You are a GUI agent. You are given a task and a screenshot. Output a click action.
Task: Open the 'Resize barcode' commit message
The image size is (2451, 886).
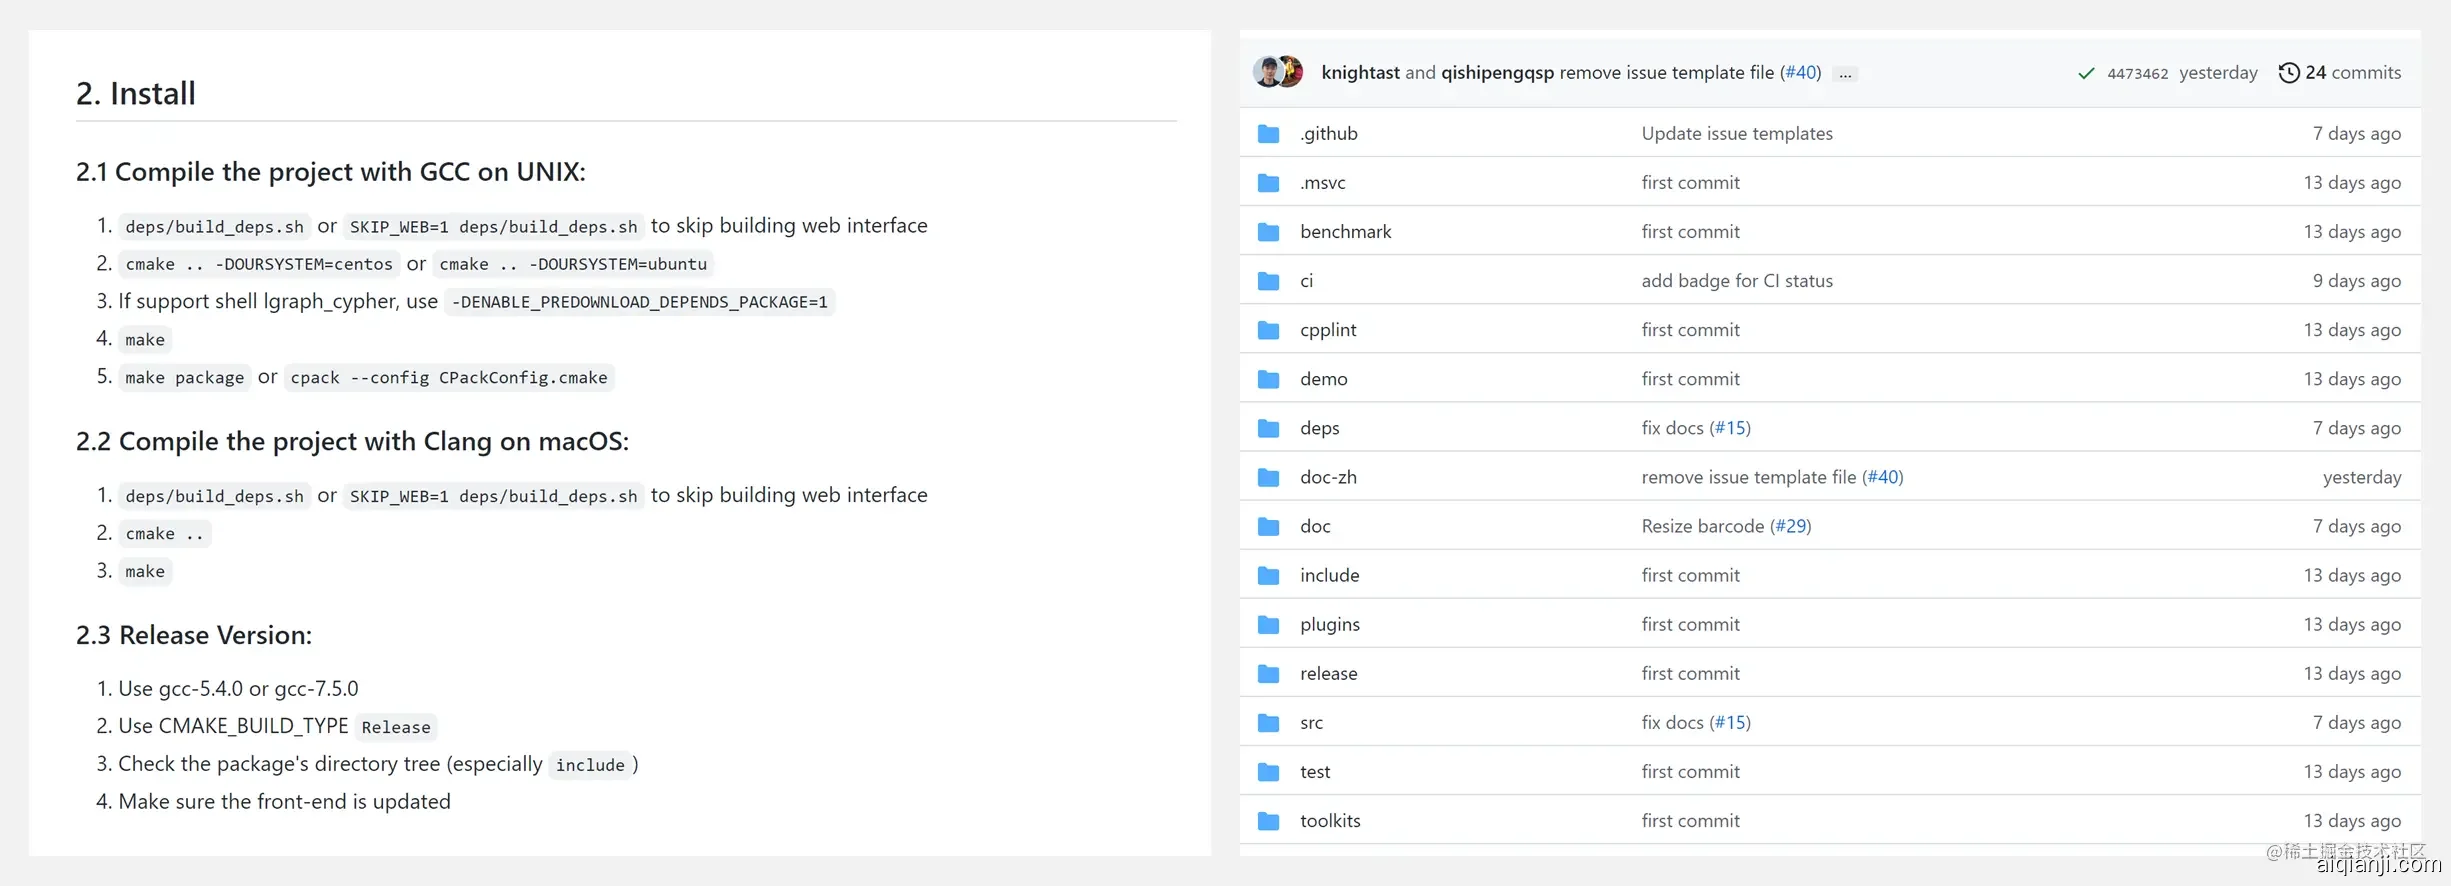click(1702, 526)
